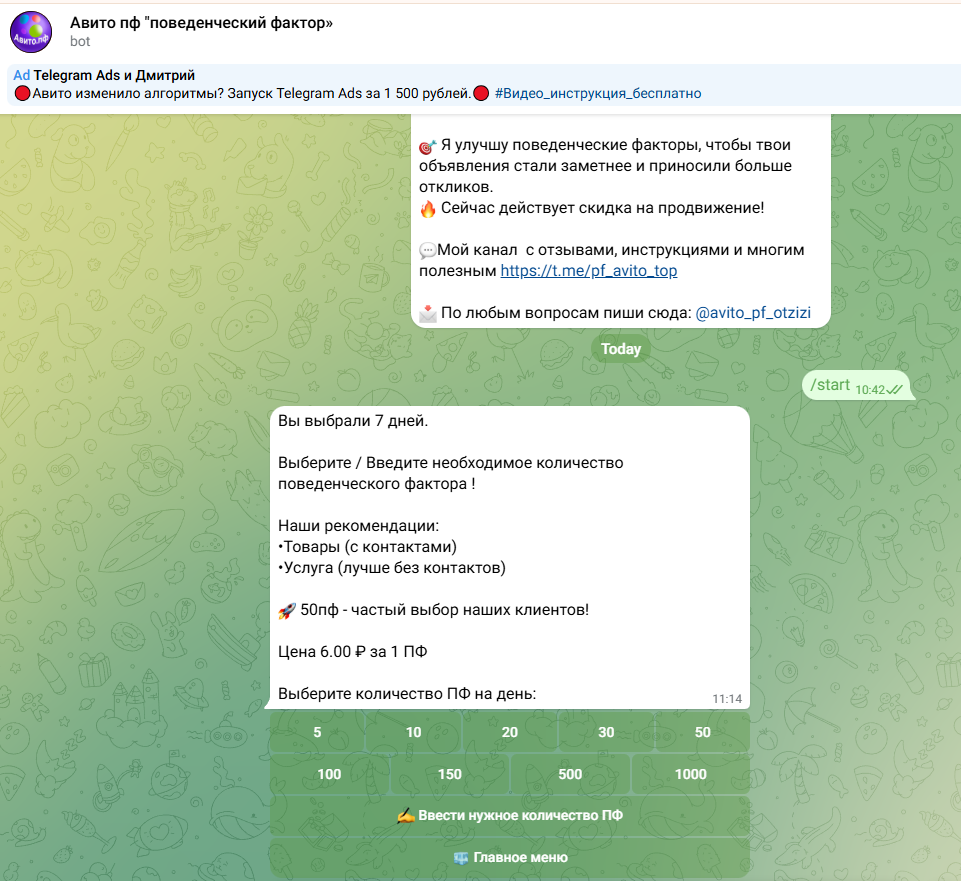Click the sent /start command message

[830, 385]
